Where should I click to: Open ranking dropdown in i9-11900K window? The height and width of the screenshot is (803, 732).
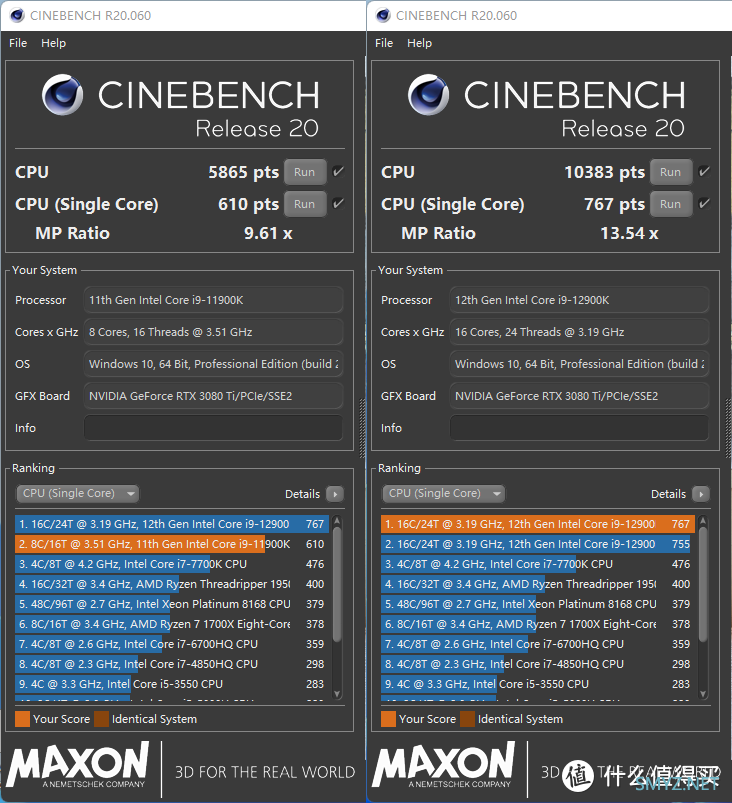[x=77, y=494]
